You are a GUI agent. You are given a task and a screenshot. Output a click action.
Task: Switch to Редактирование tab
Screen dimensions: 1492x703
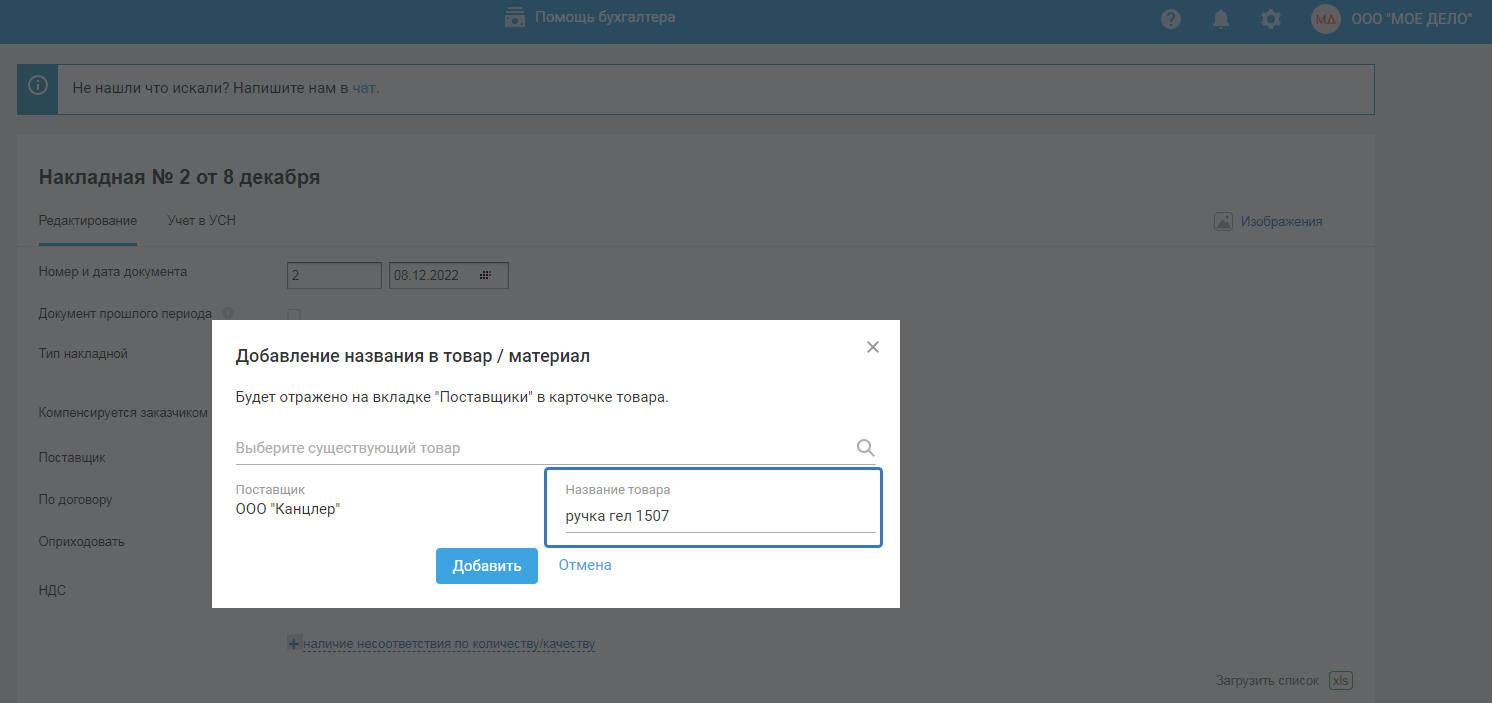[x=88, y=221]
